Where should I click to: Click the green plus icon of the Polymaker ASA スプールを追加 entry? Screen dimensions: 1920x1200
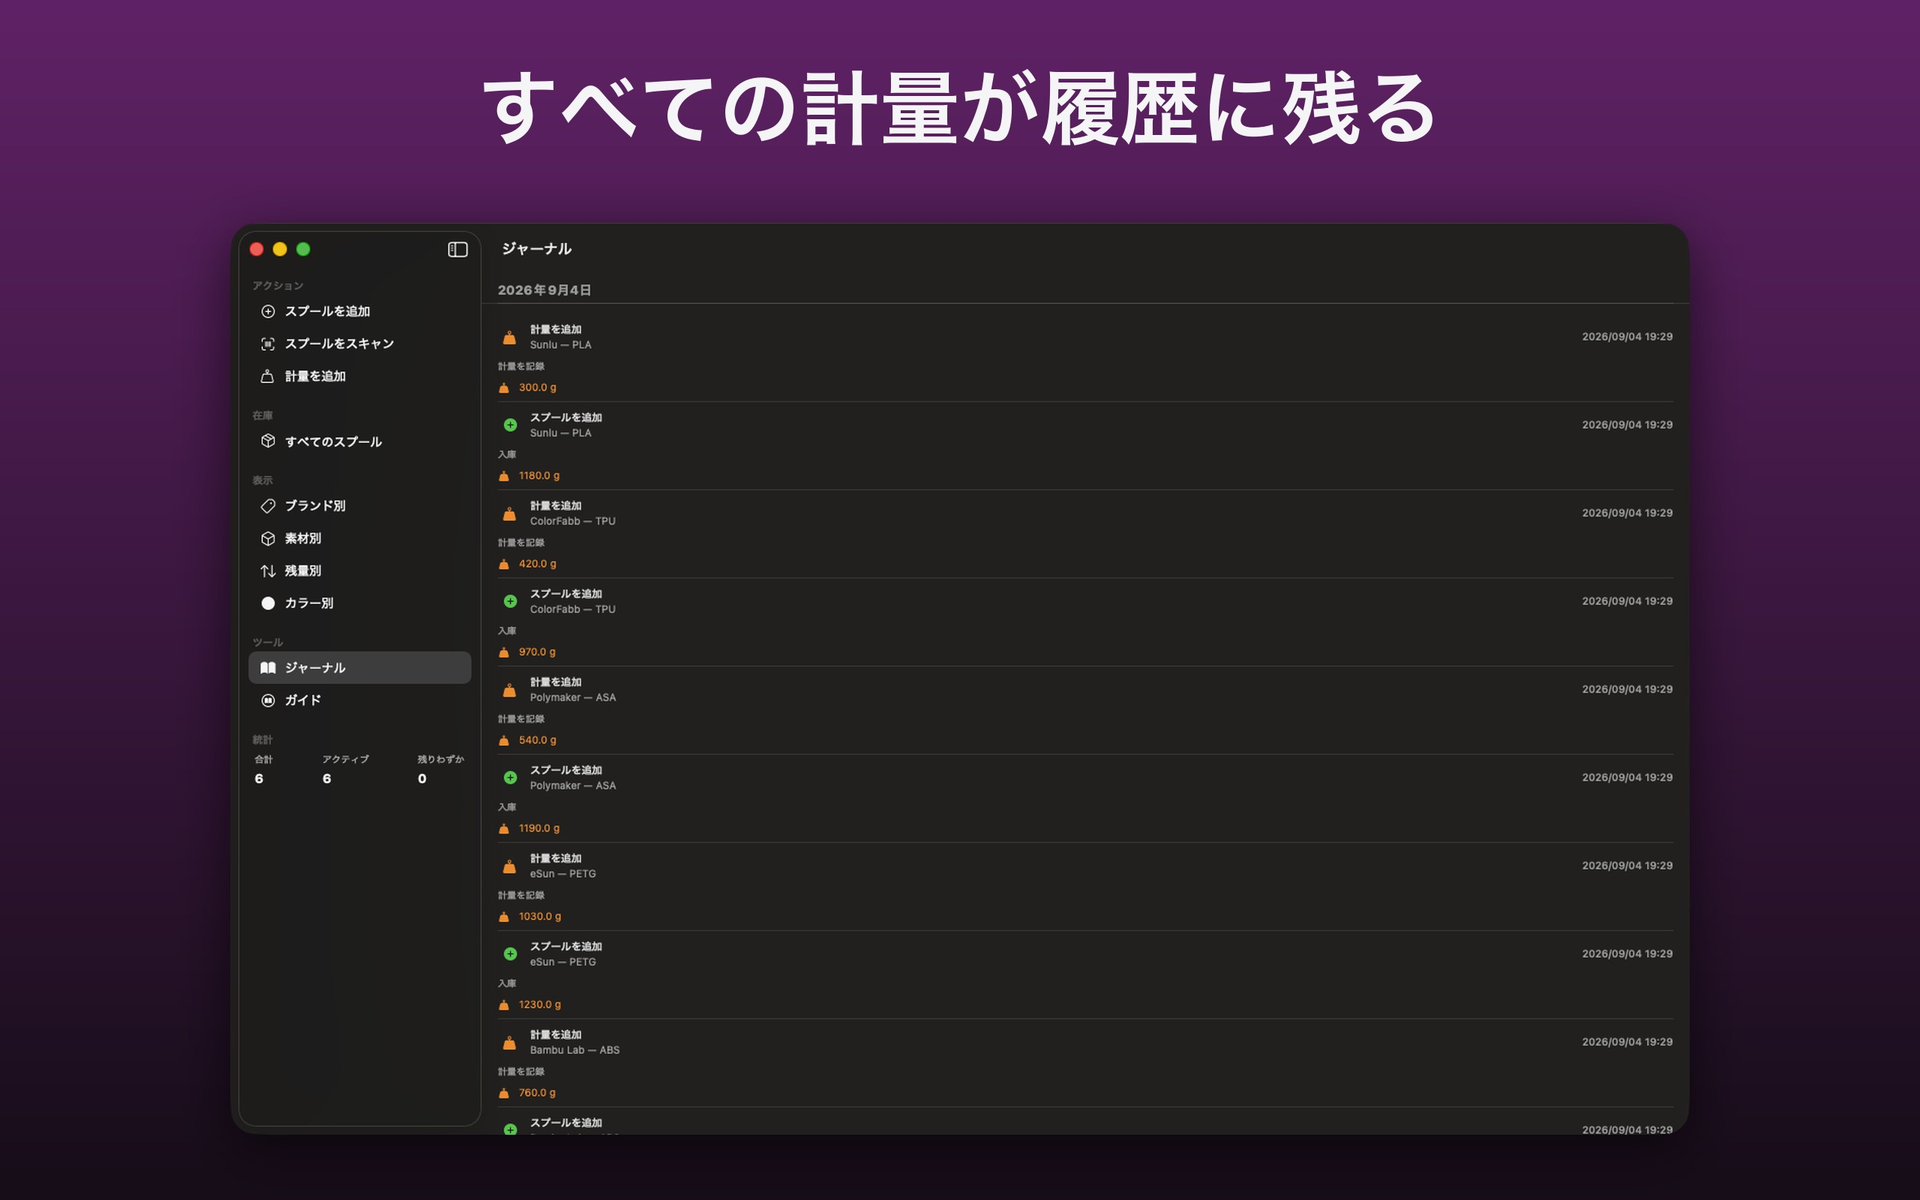(510, 777)
